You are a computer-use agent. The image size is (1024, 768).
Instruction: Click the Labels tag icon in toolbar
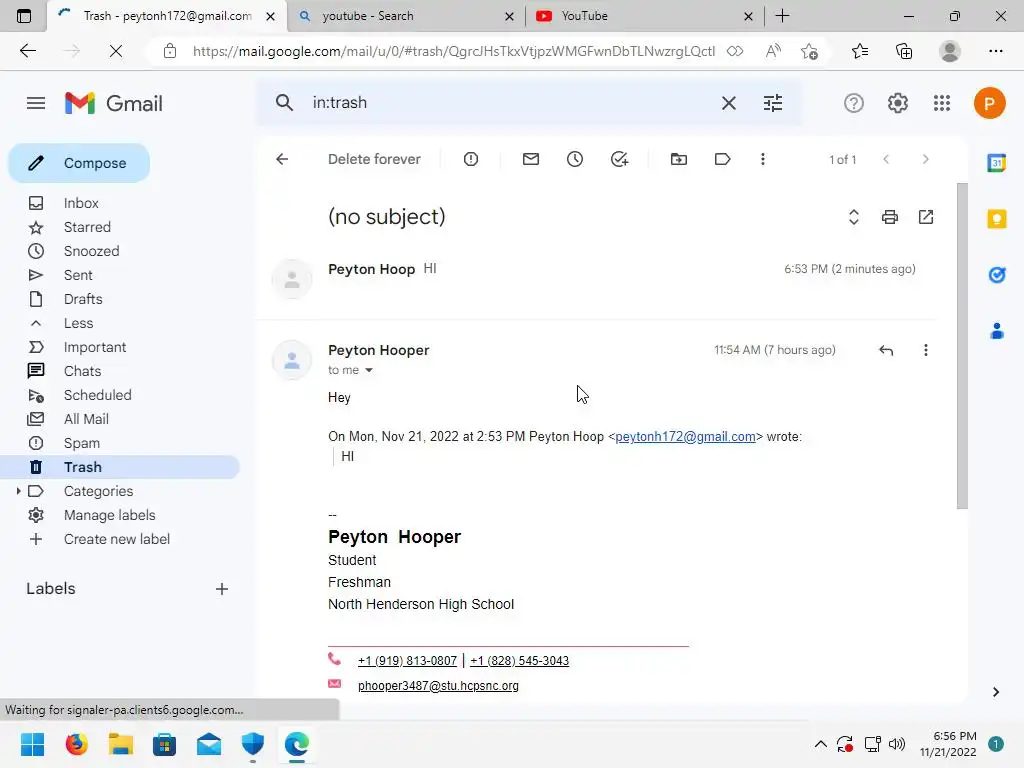click(722, 159)
